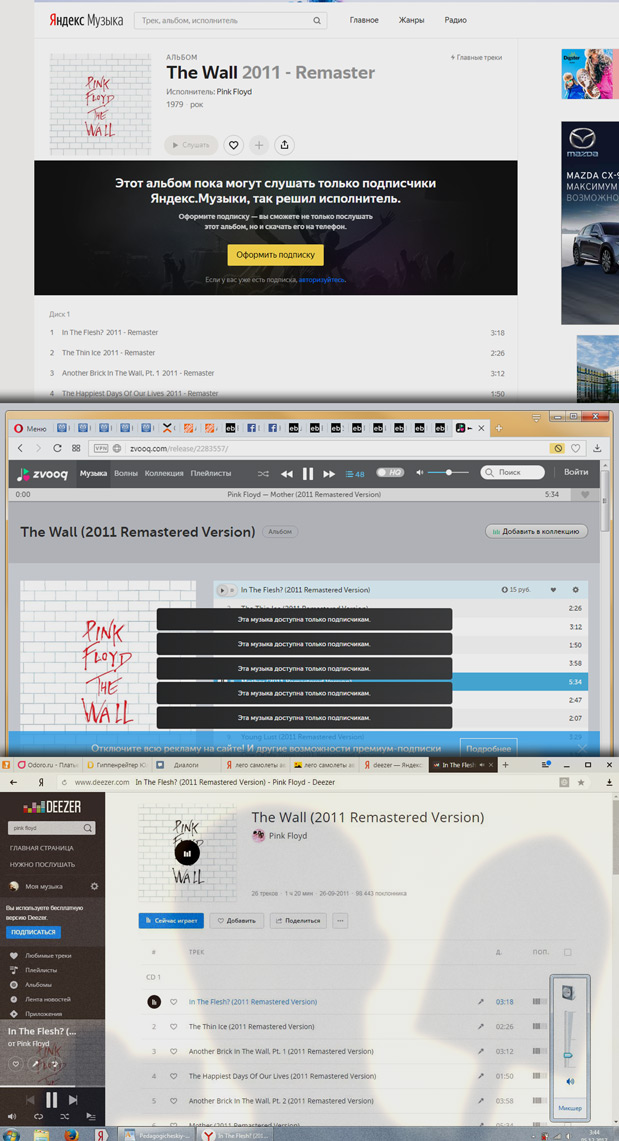Viewport: 619px width, 1141px height.
Task: Adjust Windows volume mixer slider
Action: (568, 1054)
